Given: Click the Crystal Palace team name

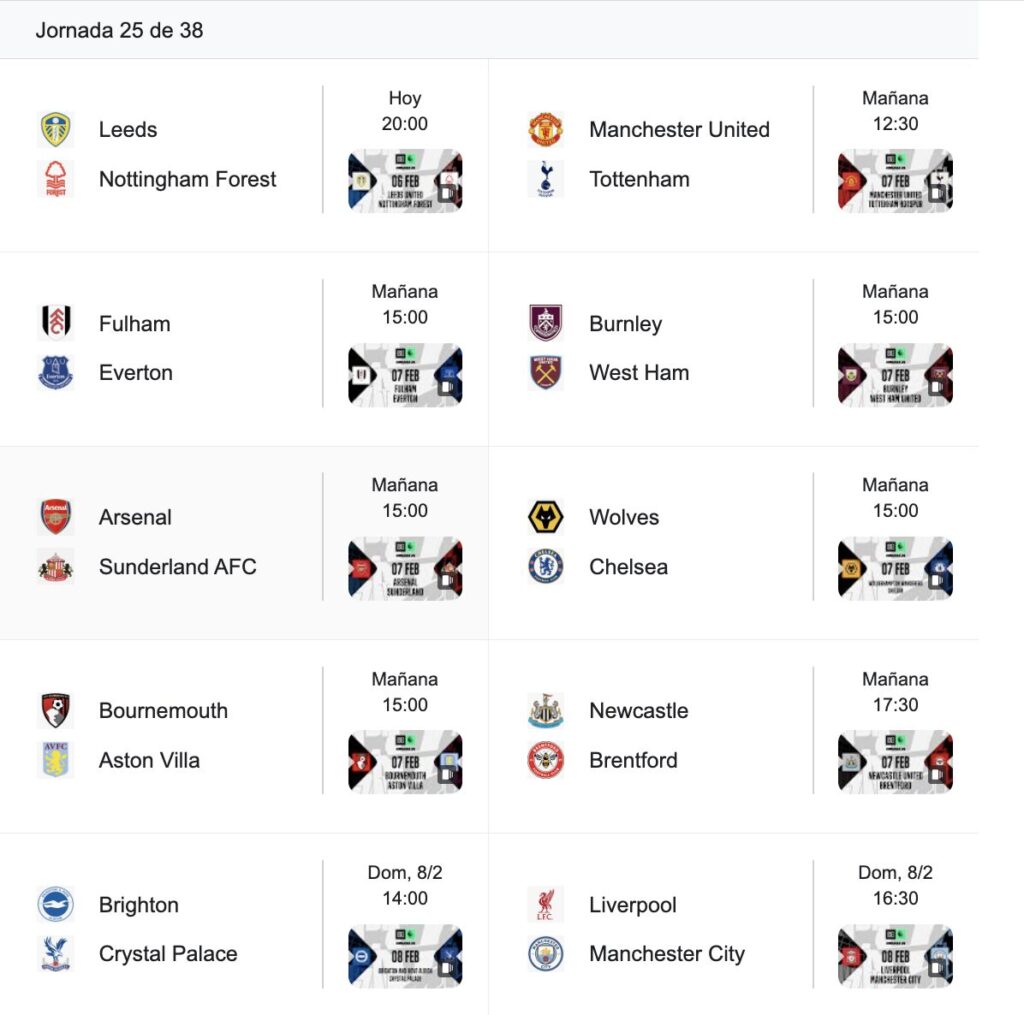Looking at the screenshot, I should click(168, 954).
